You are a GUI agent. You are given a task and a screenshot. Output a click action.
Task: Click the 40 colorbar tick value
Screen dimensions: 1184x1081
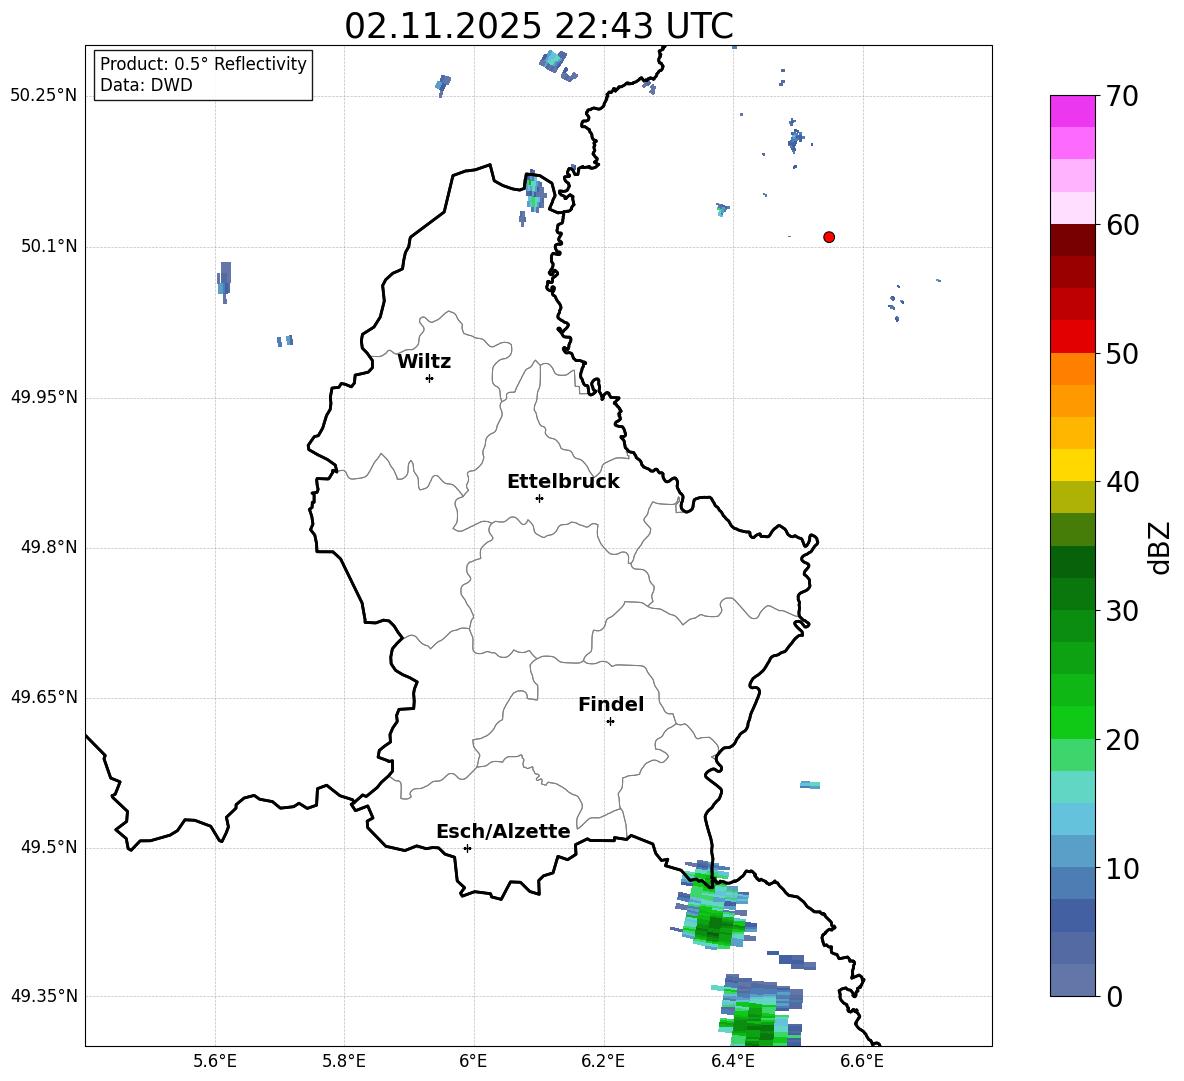(x=1122, y=482)
